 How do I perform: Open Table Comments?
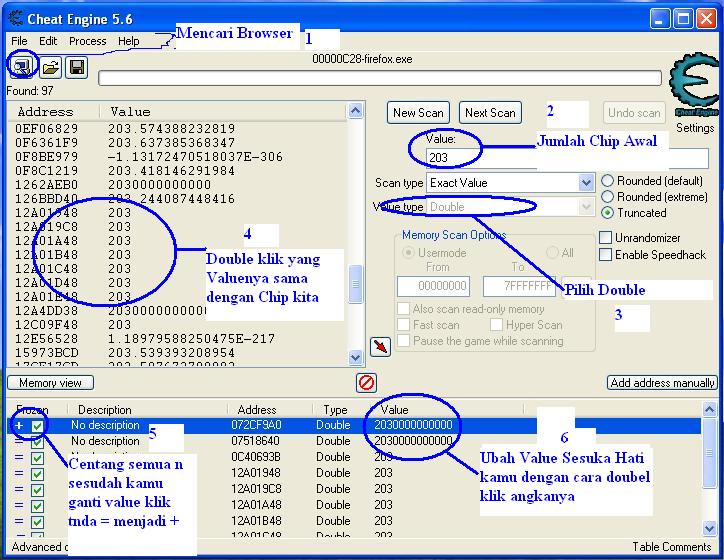[x=672, y=547]
